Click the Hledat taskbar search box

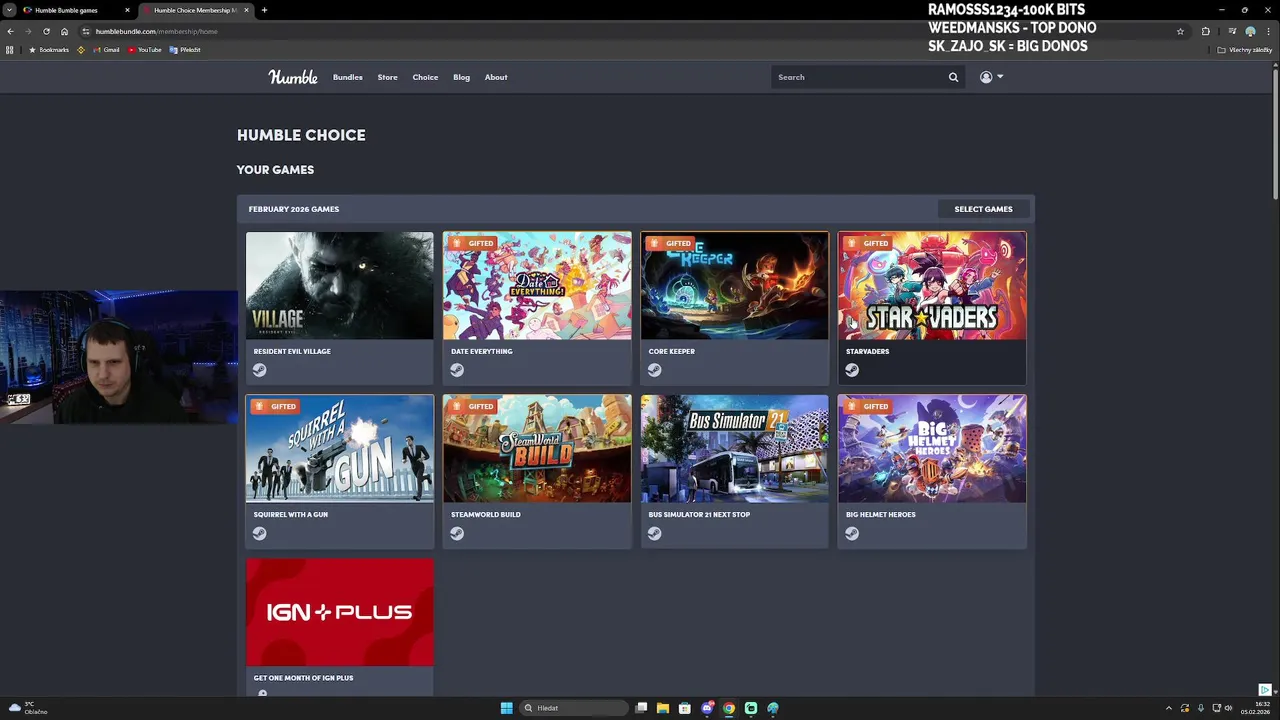574,708
